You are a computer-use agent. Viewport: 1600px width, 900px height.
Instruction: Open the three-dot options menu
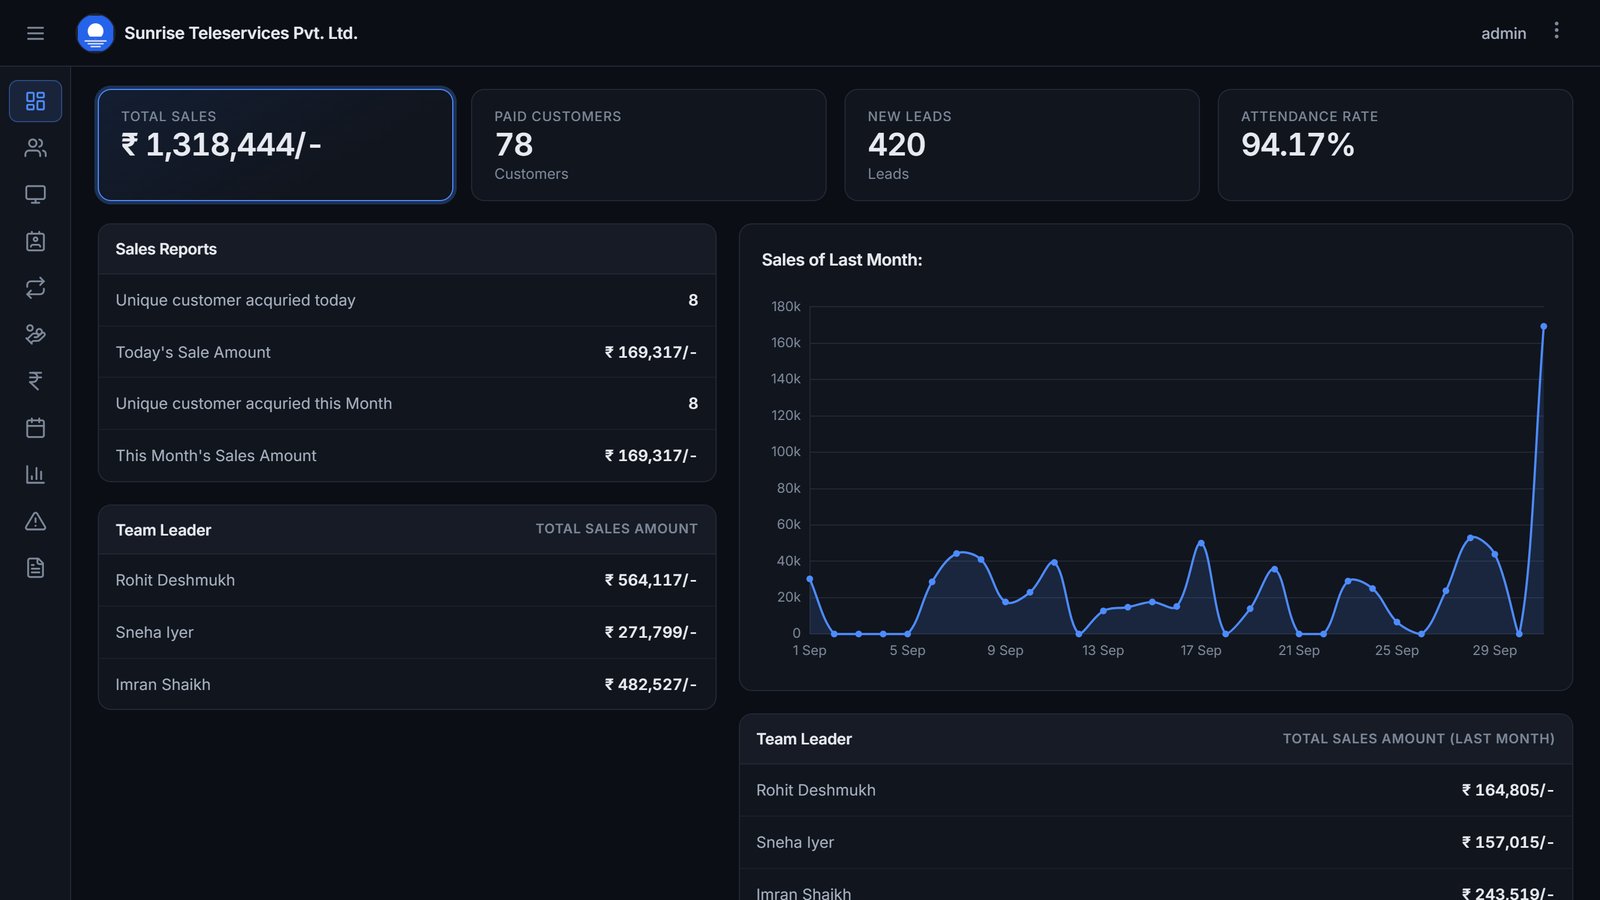[1556, 31]
